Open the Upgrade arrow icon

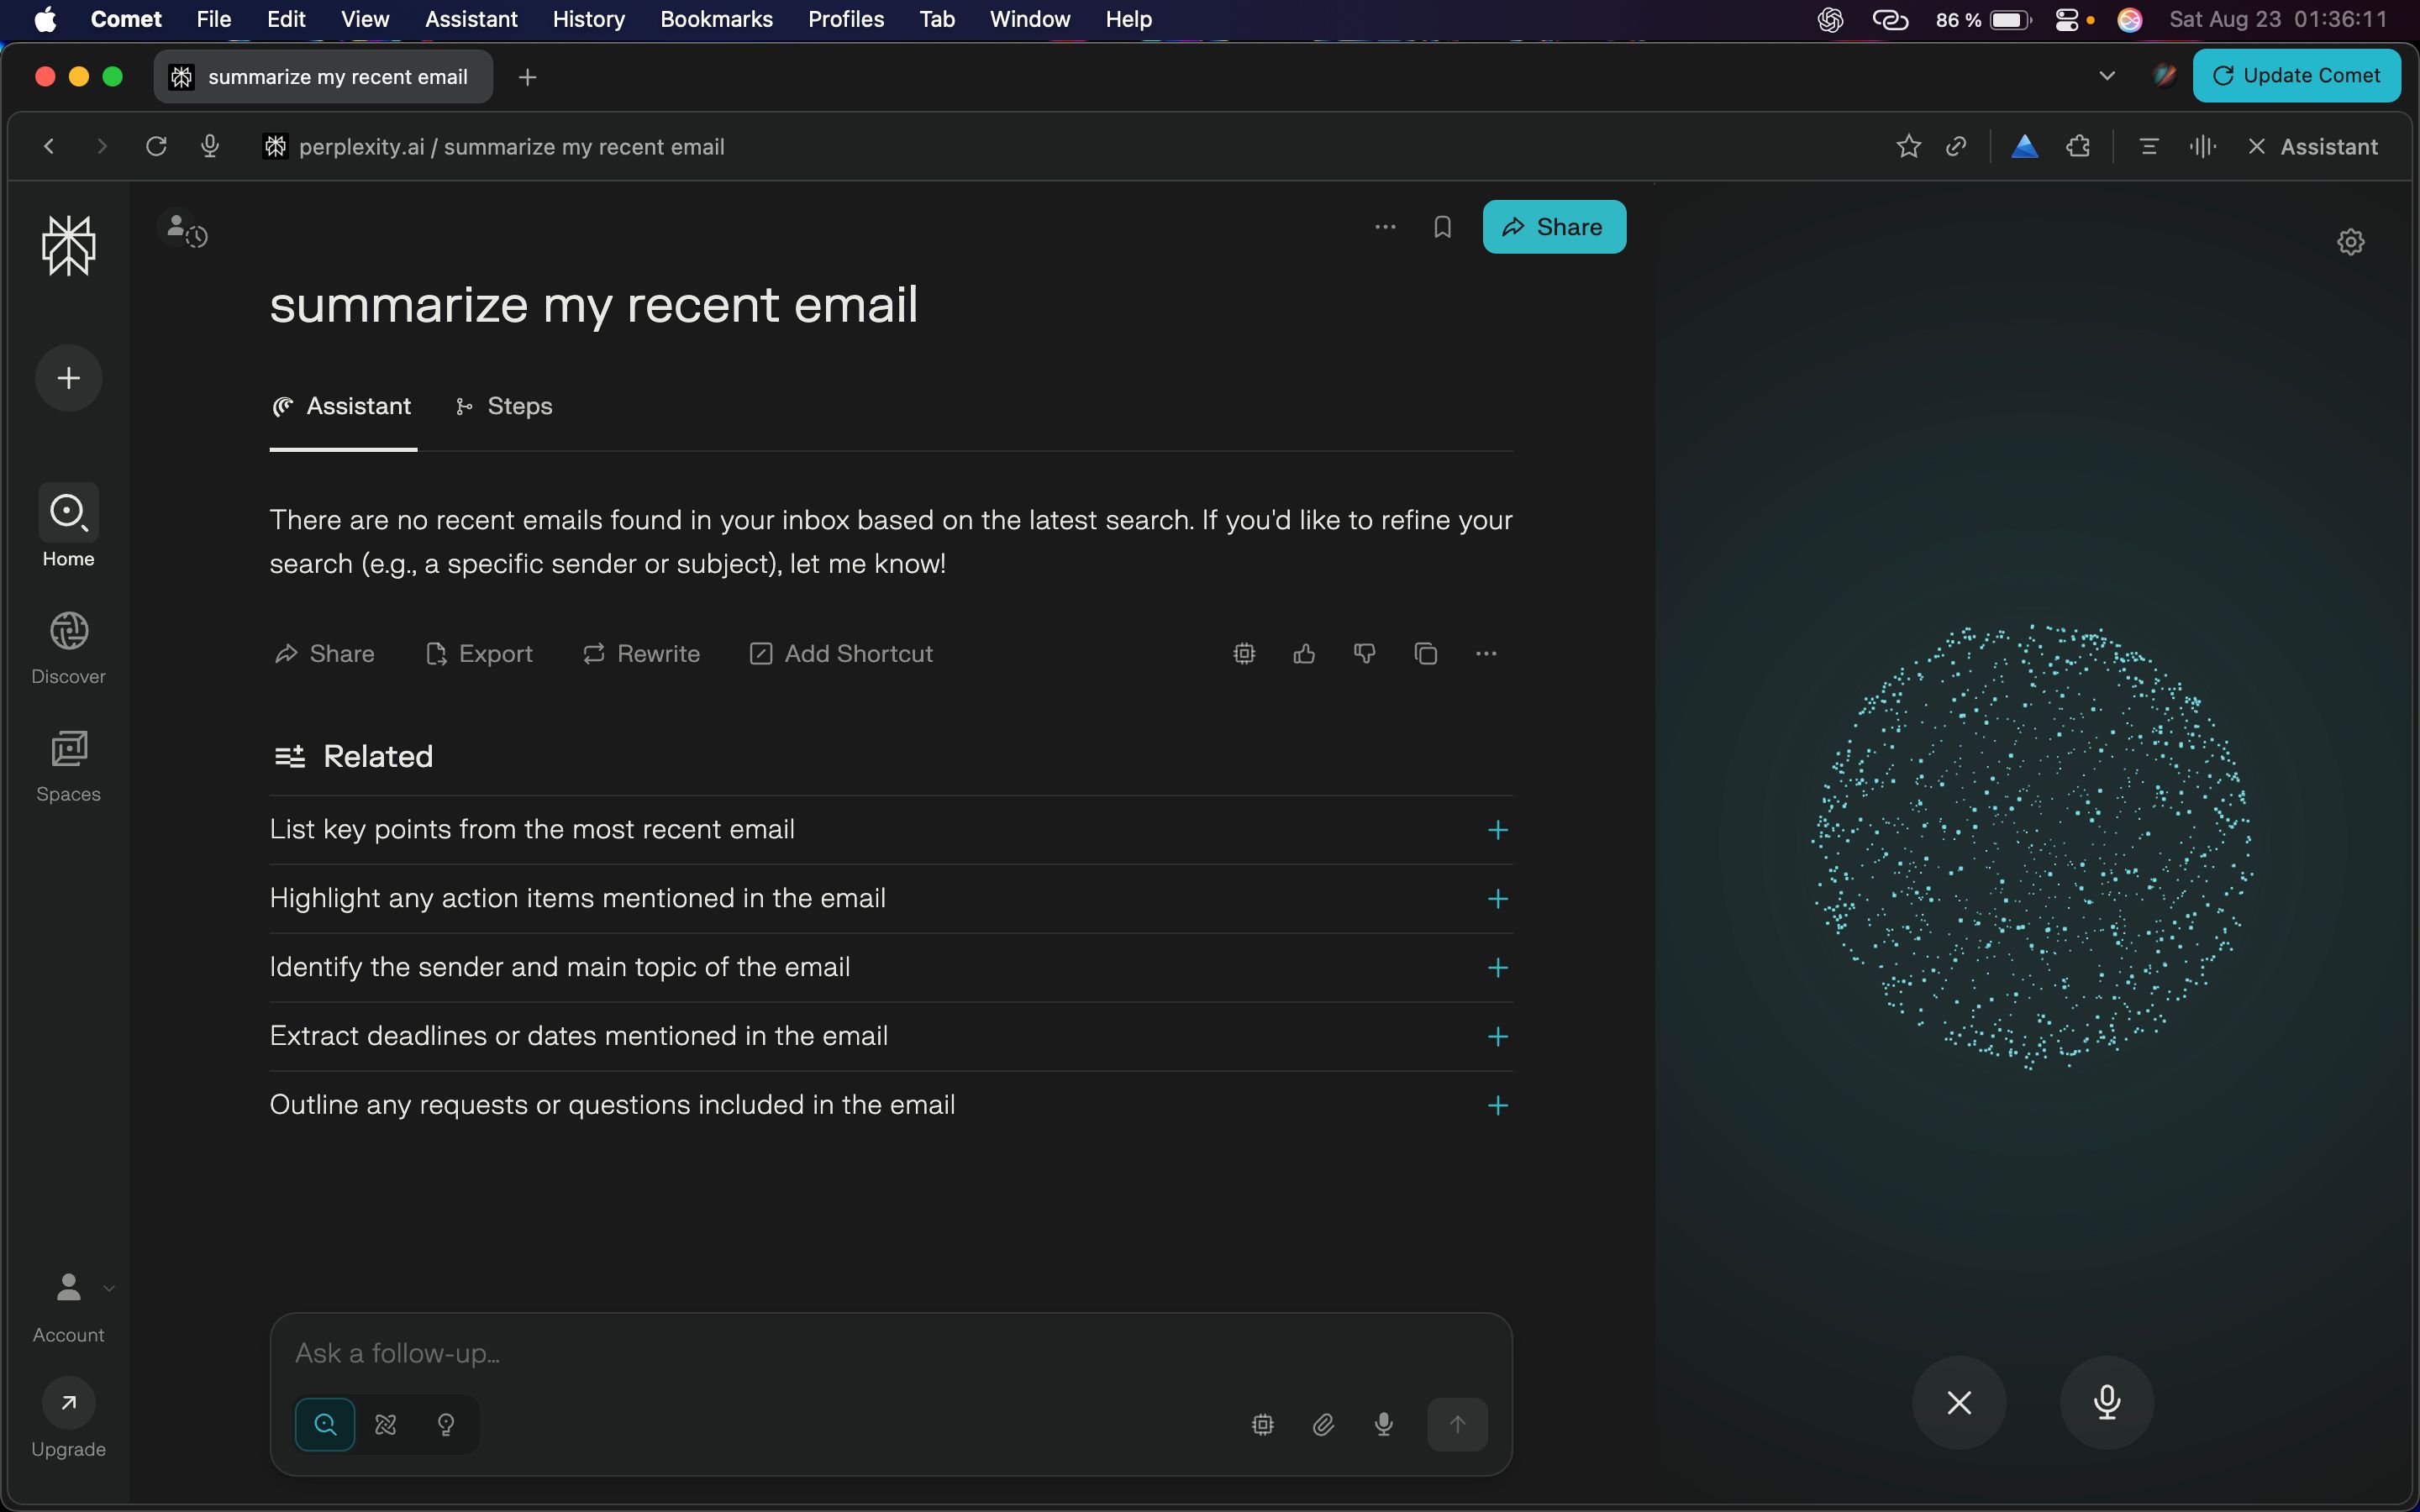[x=68, y=1402]
